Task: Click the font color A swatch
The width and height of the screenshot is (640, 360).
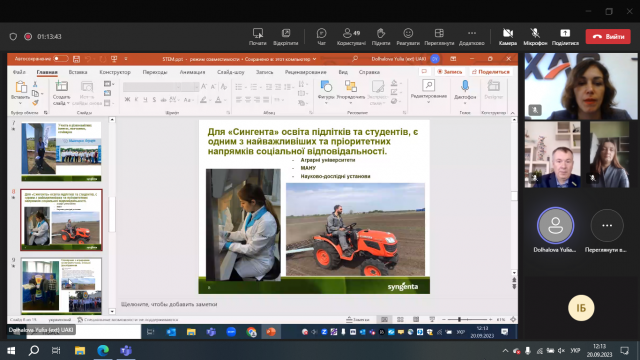Action: tap(218, 100)
